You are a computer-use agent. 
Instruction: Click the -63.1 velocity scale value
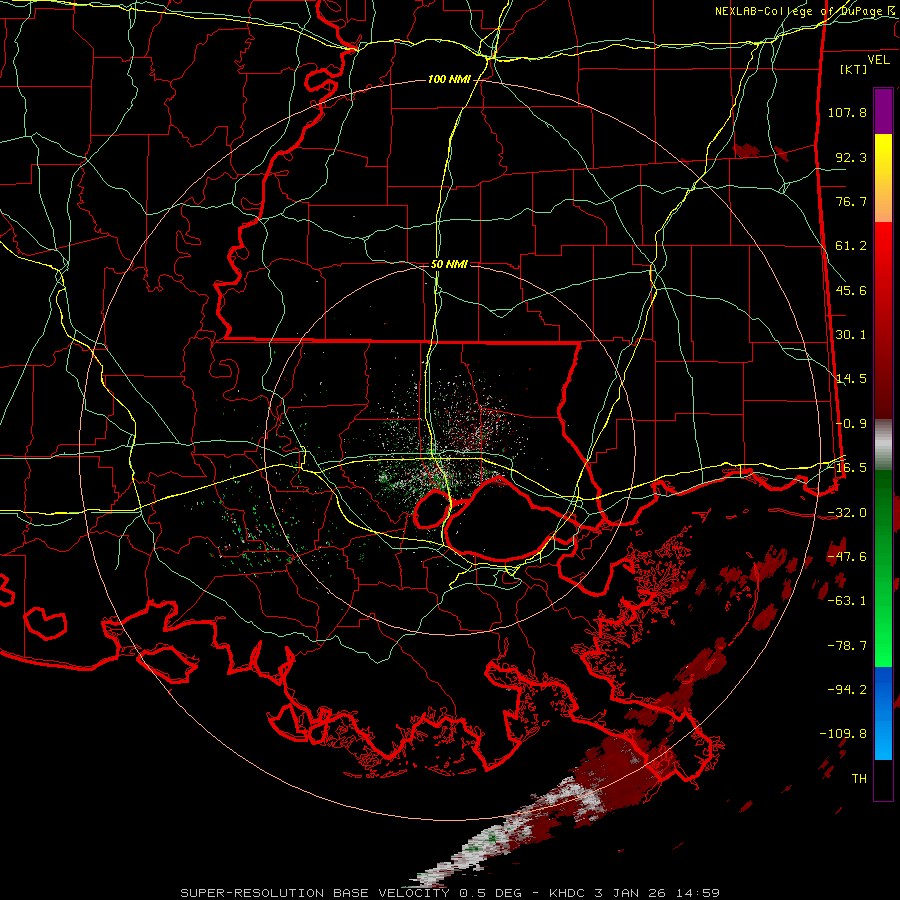(847, 601)
